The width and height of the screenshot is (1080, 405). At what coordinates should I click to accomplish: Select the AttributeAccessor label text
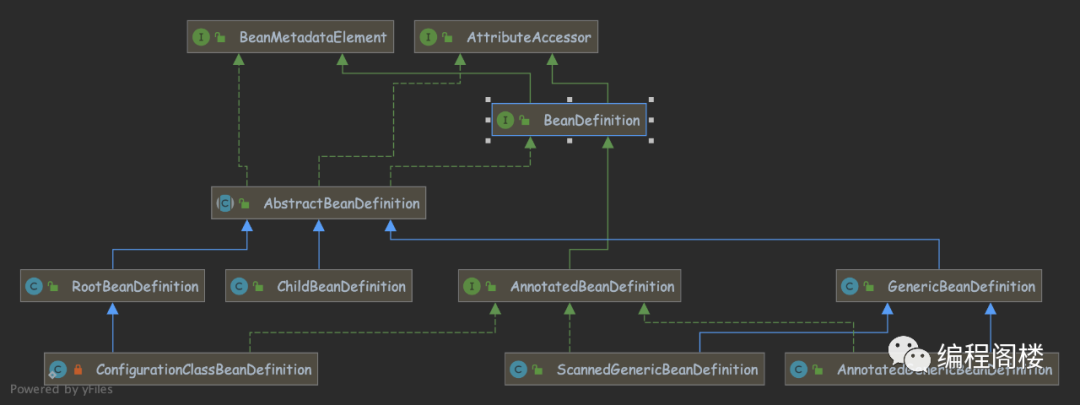pyautogui.click(x=528, y=37)
